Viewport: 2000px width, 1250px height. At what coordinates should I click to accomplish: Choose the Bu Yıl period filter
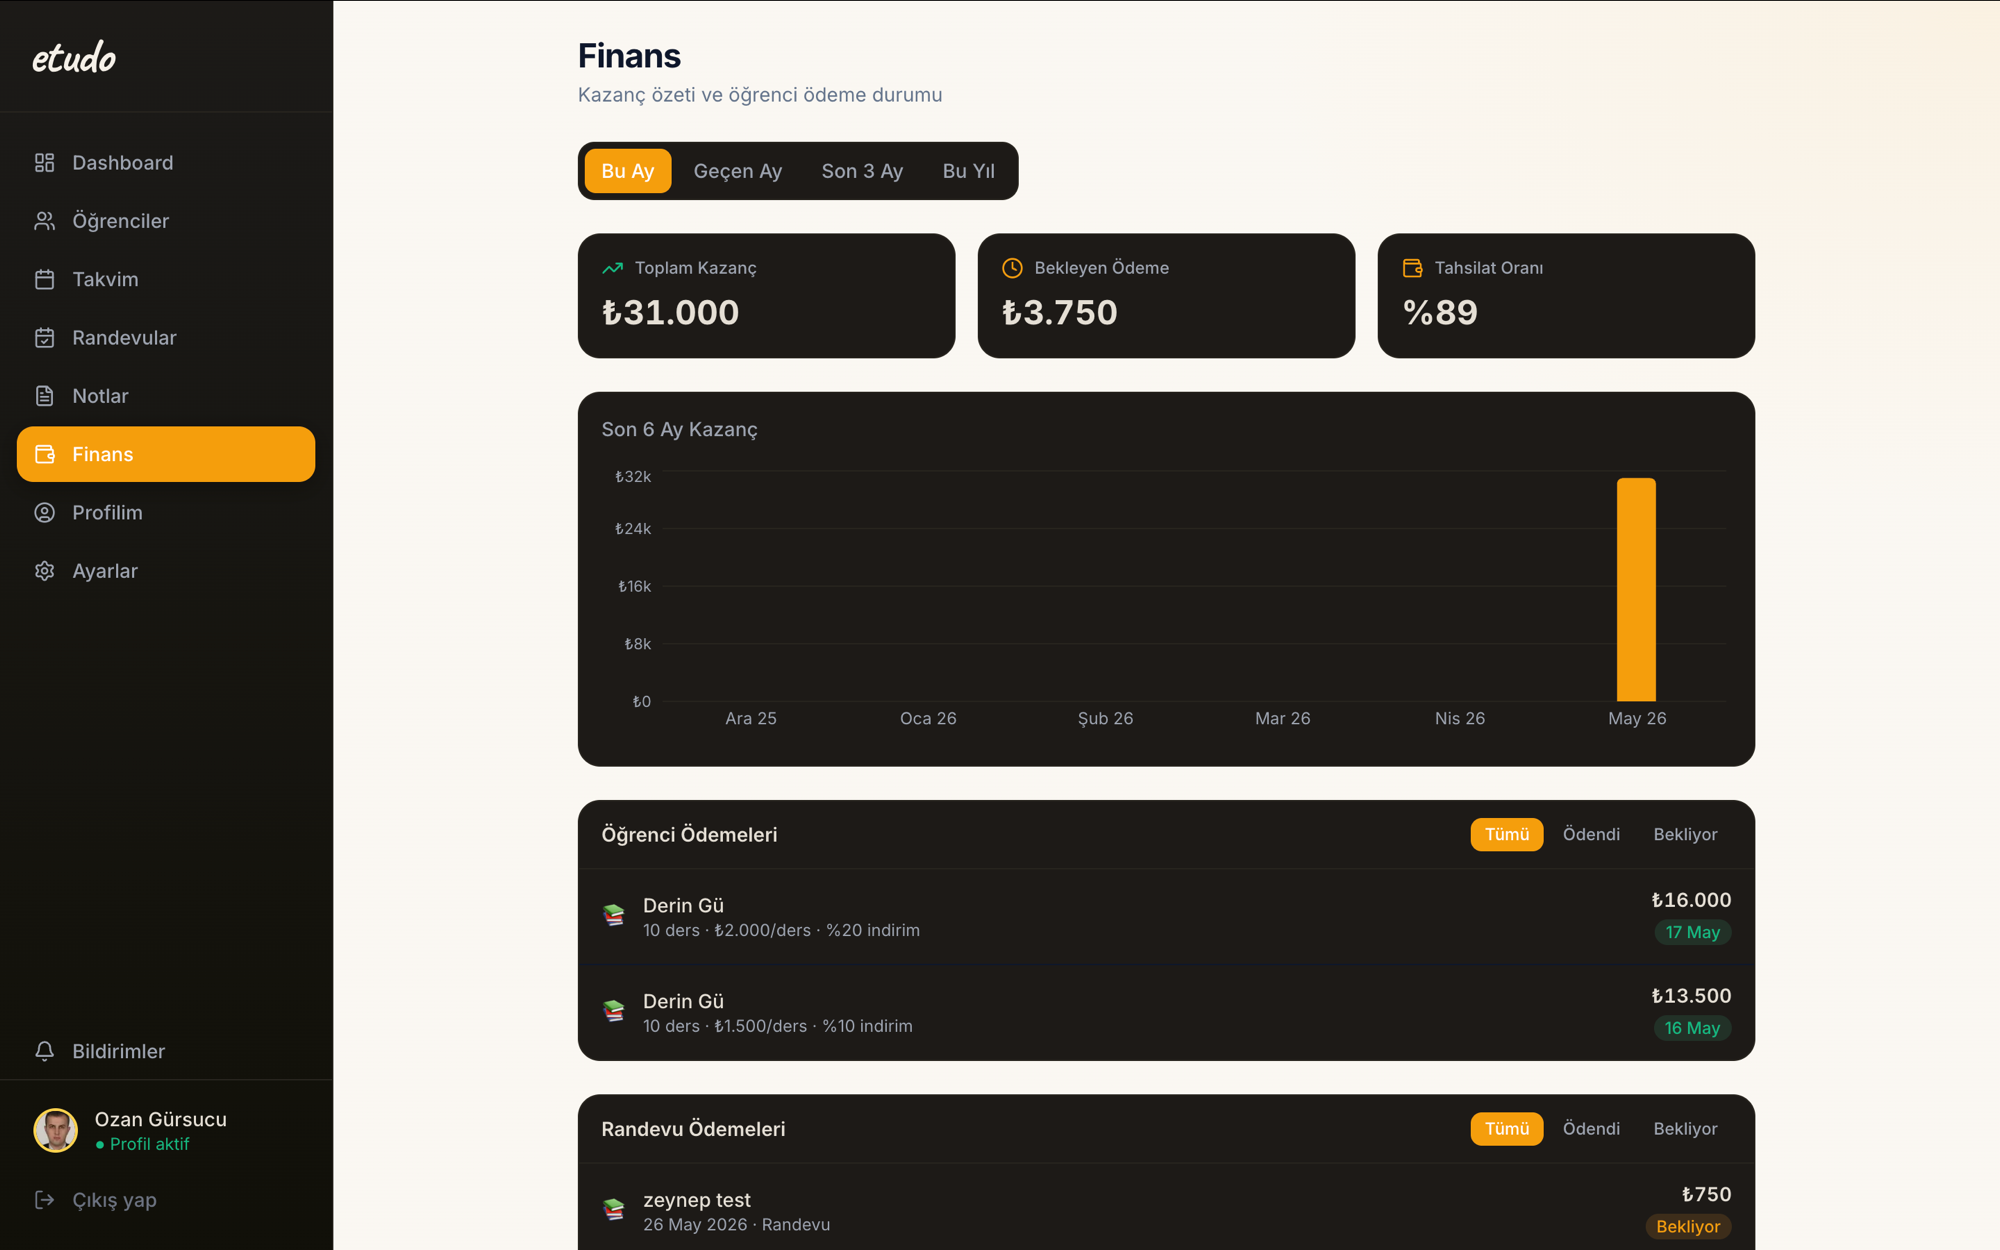(x=968, y=171)
